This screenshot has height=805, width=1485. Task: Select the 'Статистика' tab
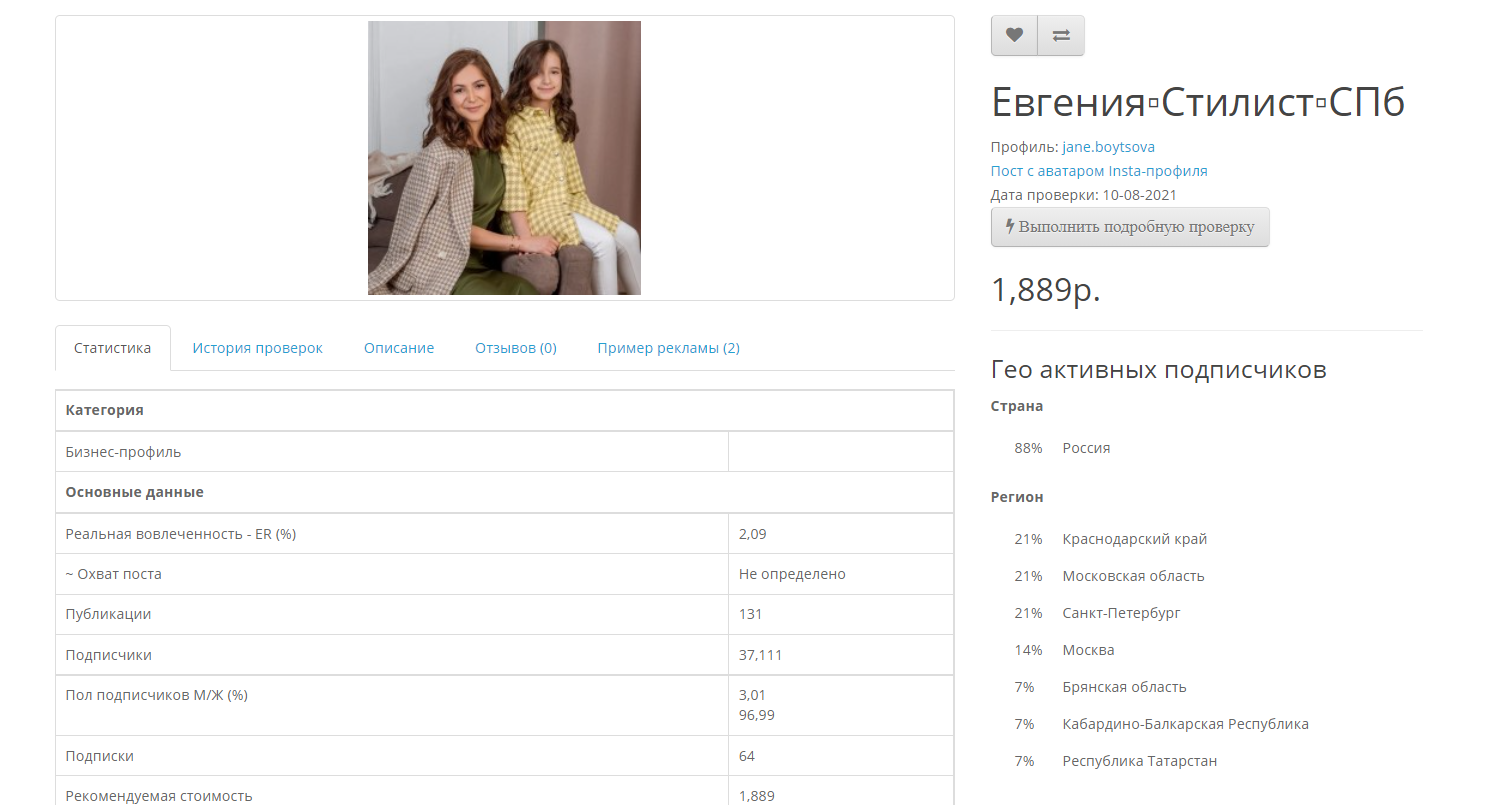(113, 348)
